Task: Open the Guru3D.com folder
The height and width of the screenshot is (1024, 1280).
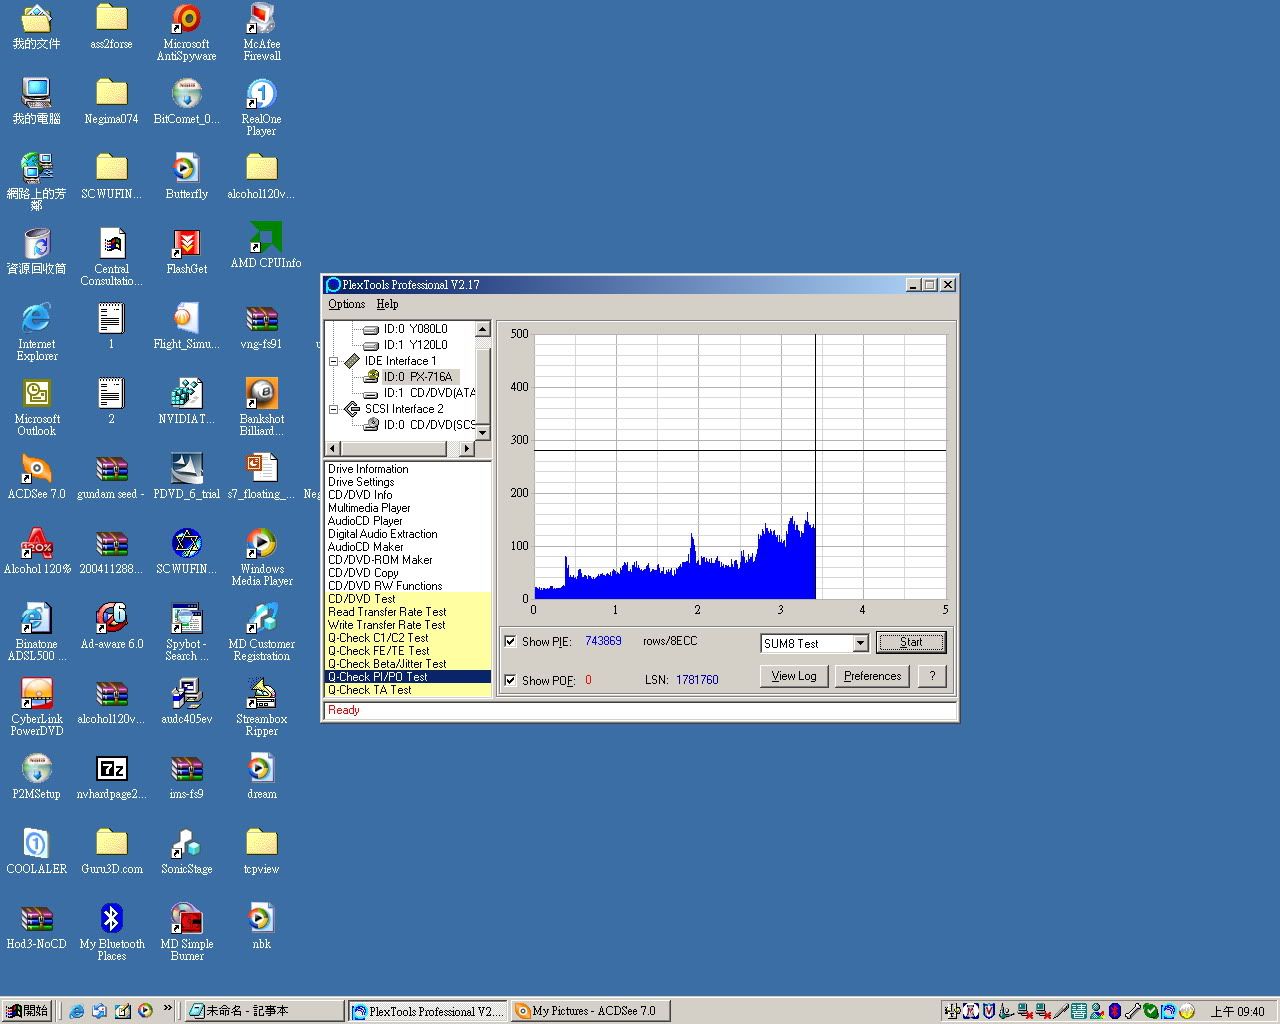Action: (111, 852)
